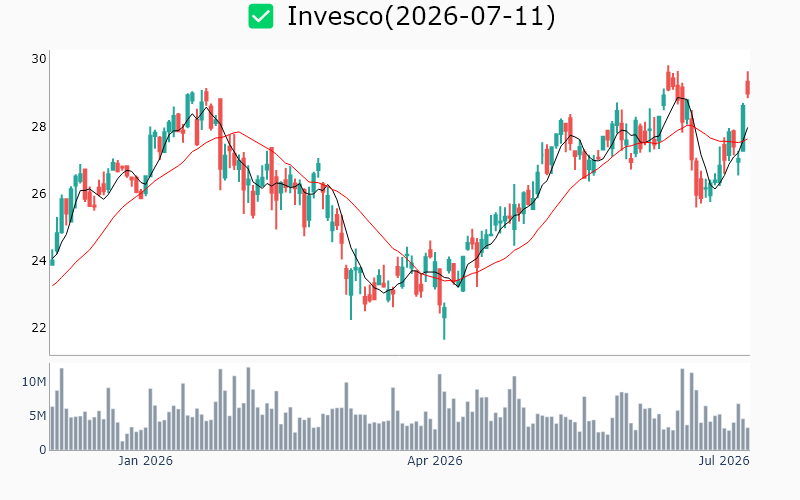Click the 30 price axis label
Viewport: 800px width, 500px height.
[x=39, y=59]
